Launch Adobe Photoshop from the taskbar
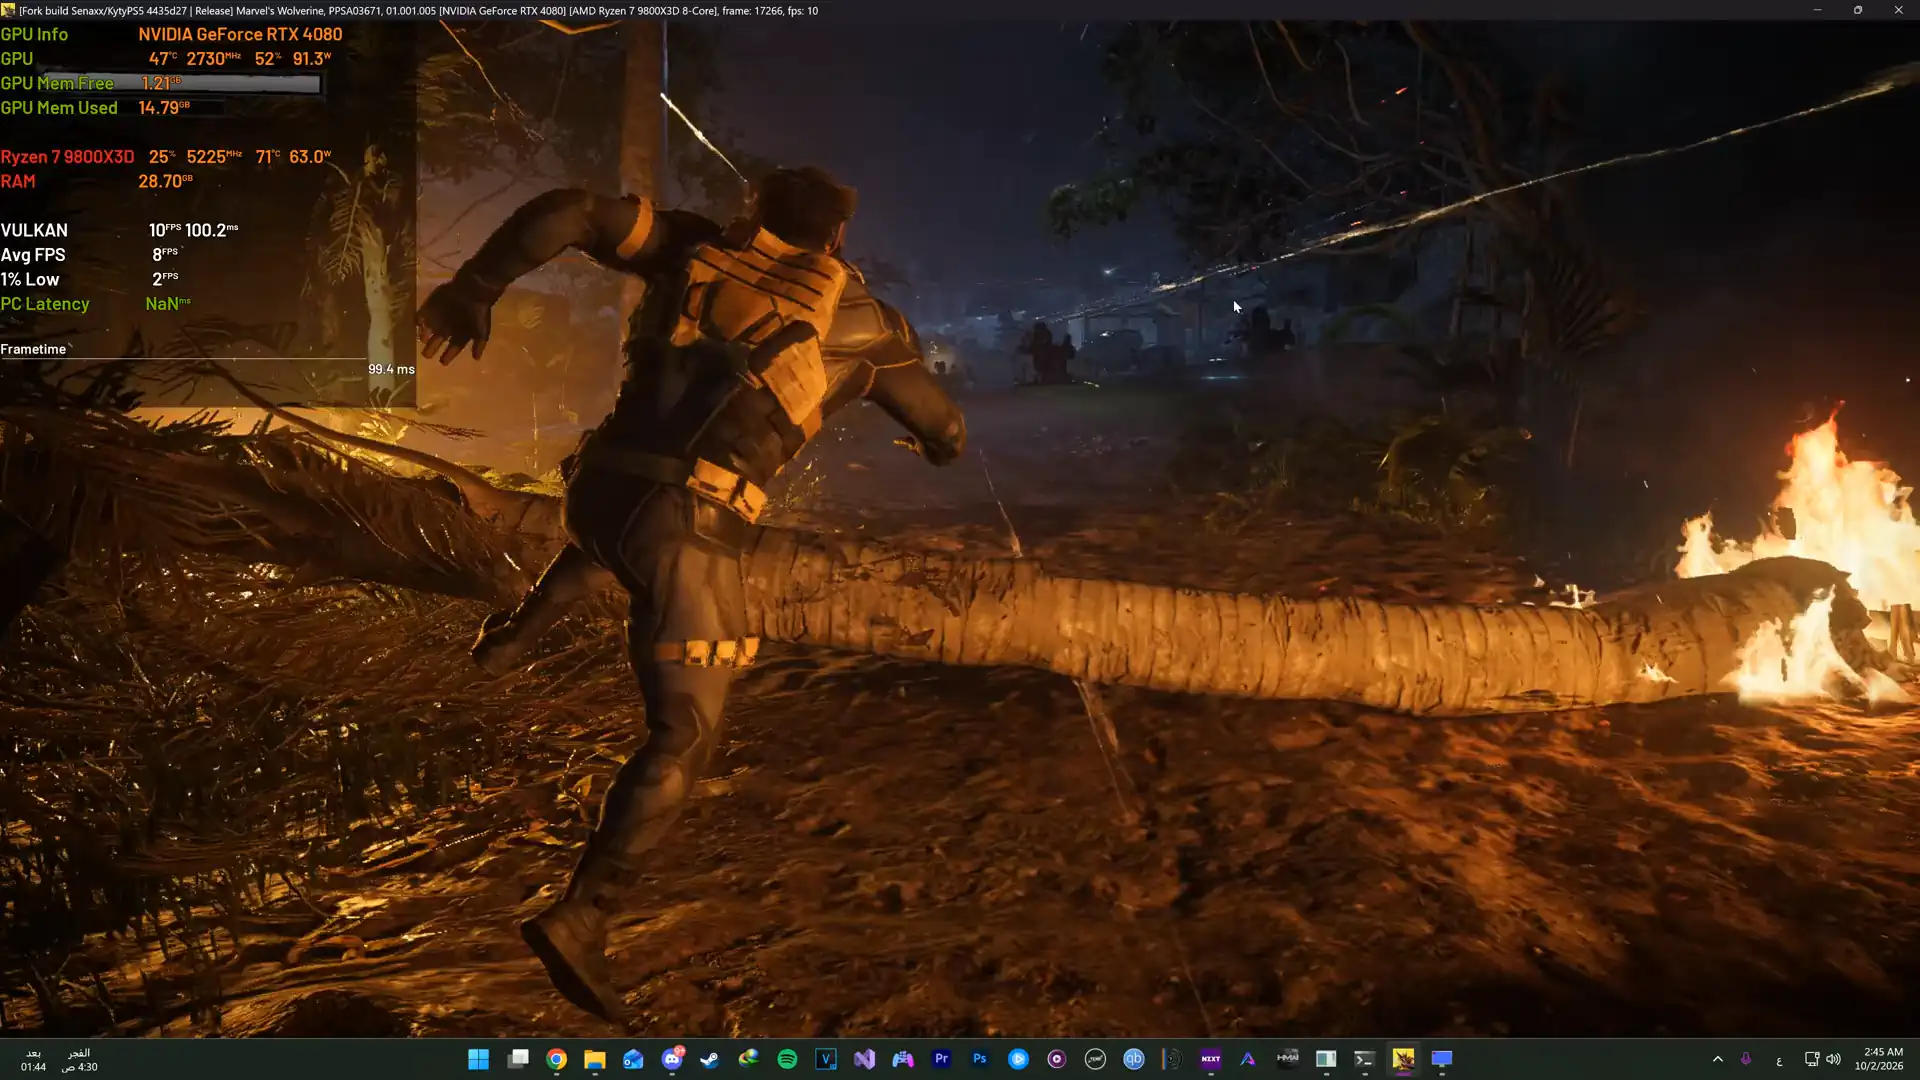This screenshot has height=1080, width=1920. pos(980,1059)
